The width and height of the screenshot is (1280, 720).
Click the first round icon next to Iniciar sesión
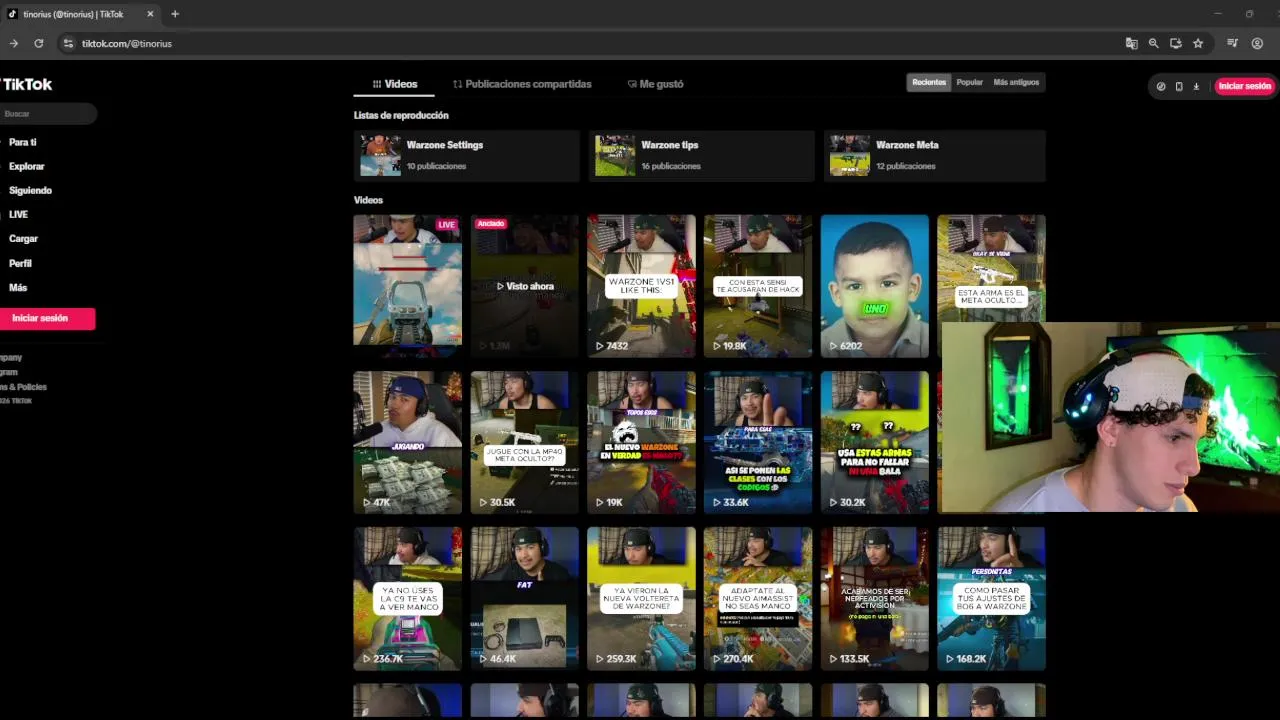(x=1161, y=86)
